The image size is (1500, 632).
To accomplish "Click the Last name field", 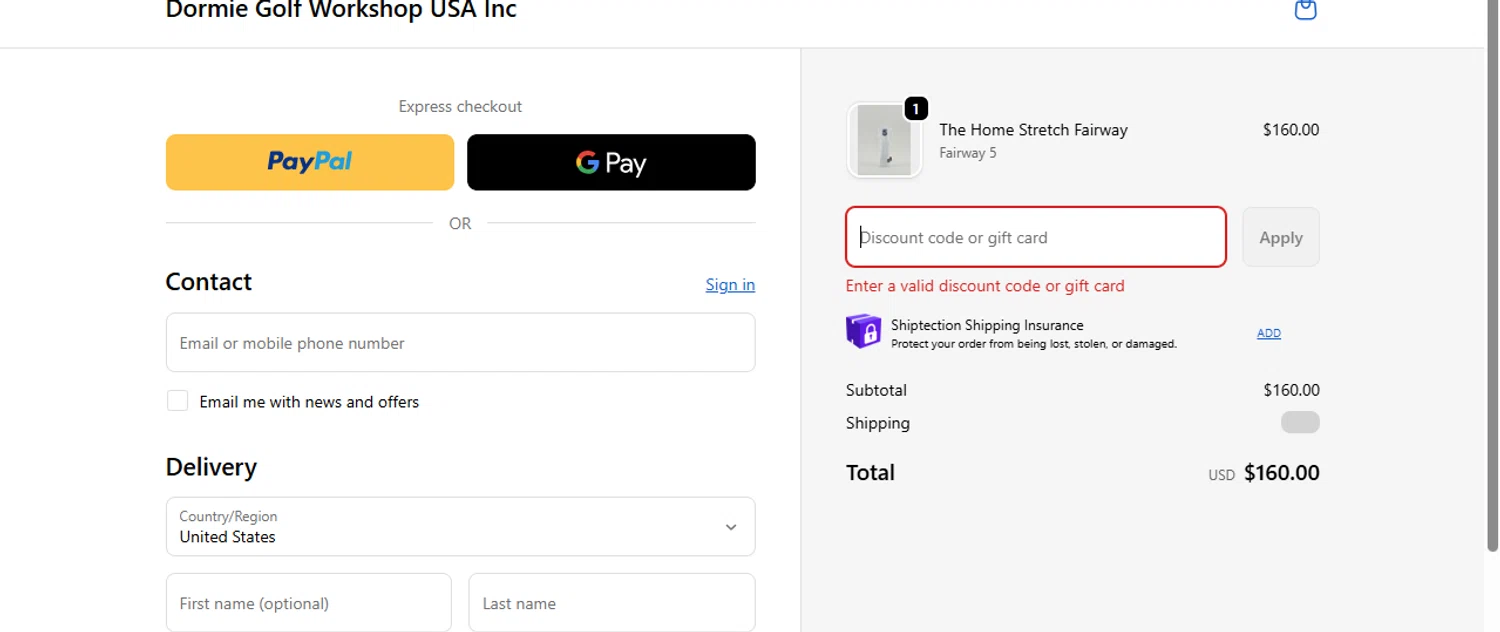I will click(611, 603).
